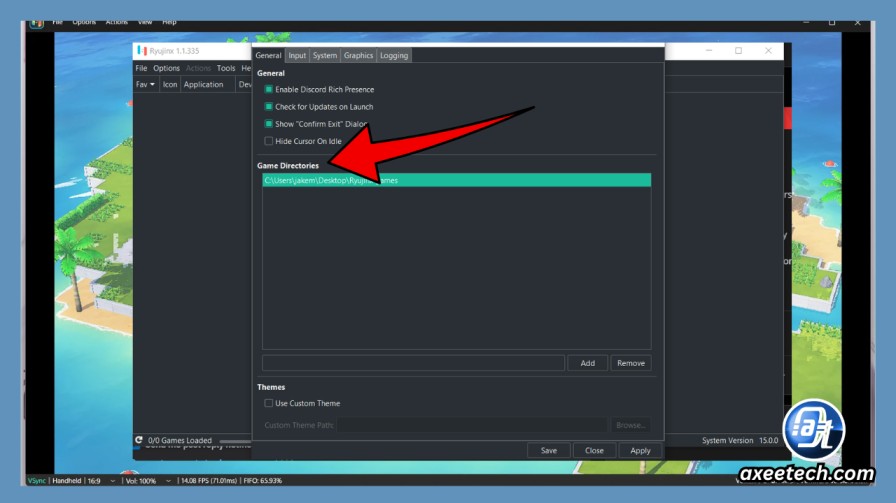The height and width of the screenshot is (503, 896).
Task: Click the 0/0 Games Loaded text
Action: (x=179, y=440)
